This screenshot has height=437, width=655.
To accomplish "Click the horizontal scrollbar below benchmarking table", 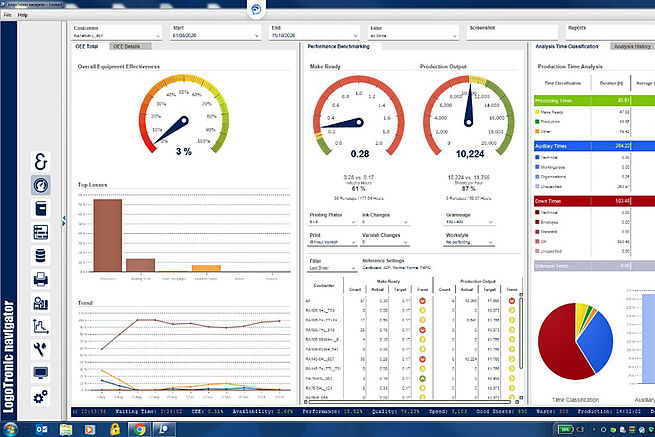I will pyautogui.click(x=409, y=402).
